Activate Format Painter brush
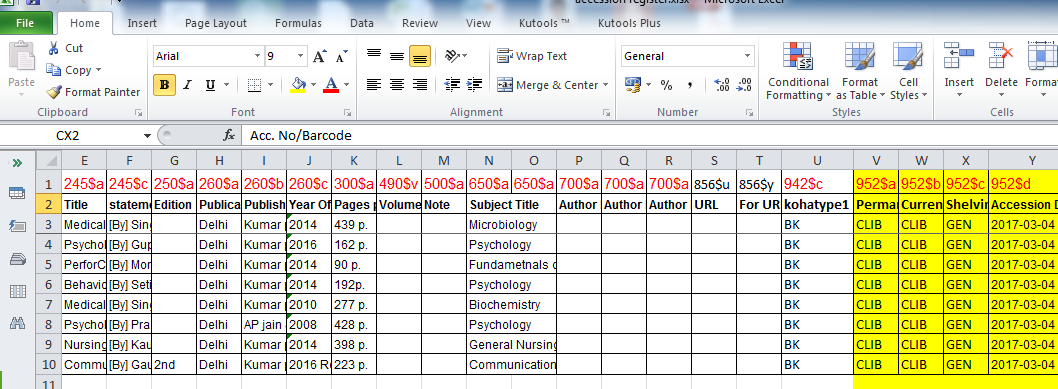Screen dimensions: 1058x389 (x=53, y=92)
